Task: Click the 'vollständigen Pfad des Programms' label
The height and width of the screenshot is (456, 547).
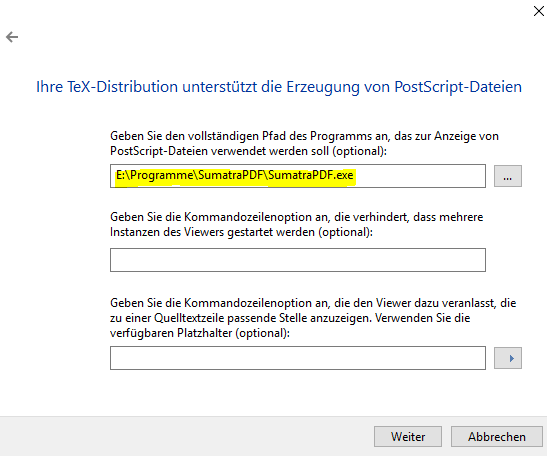Action: [304, 143]
